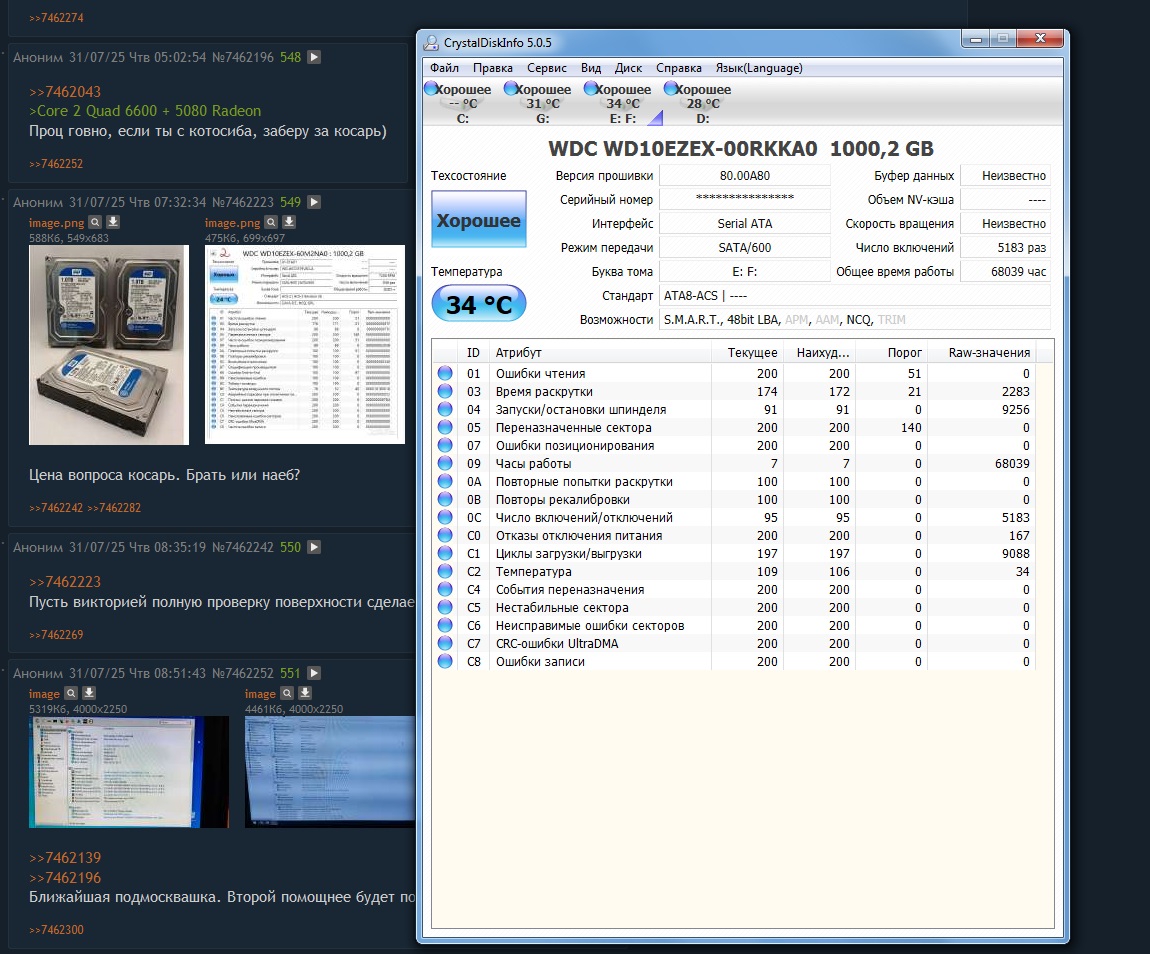Image resolution: width=1150 pixels, height=954 pixels.
Task: Click the CrystalDiskInfo title bar icon
Action: coord(431,43)
